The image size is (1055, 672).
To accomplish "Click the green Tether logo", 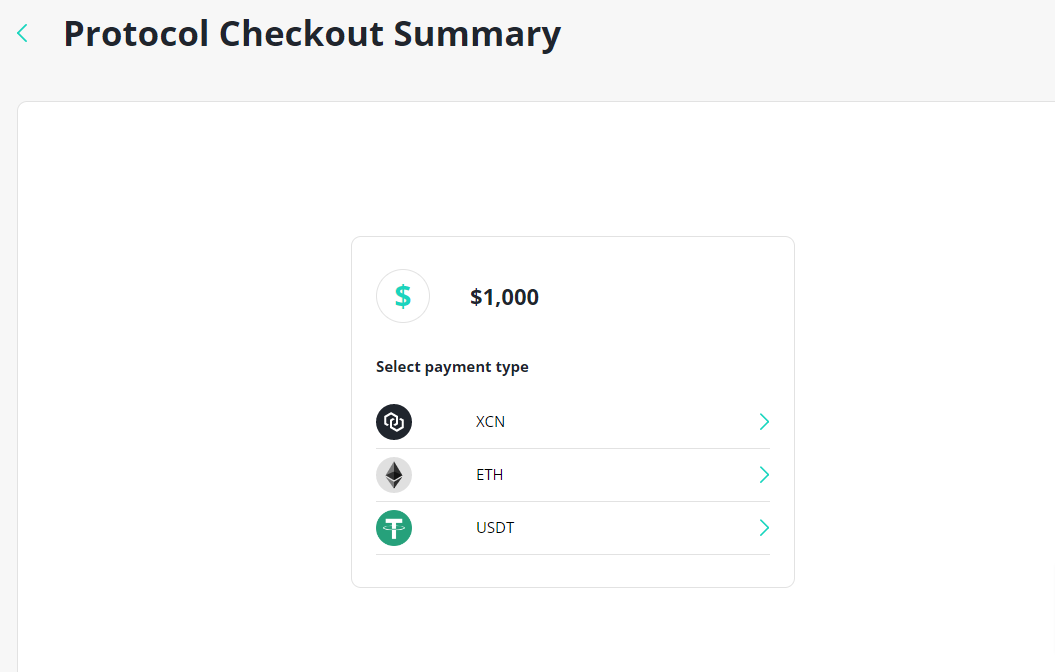I will click(x=394, y=528).
